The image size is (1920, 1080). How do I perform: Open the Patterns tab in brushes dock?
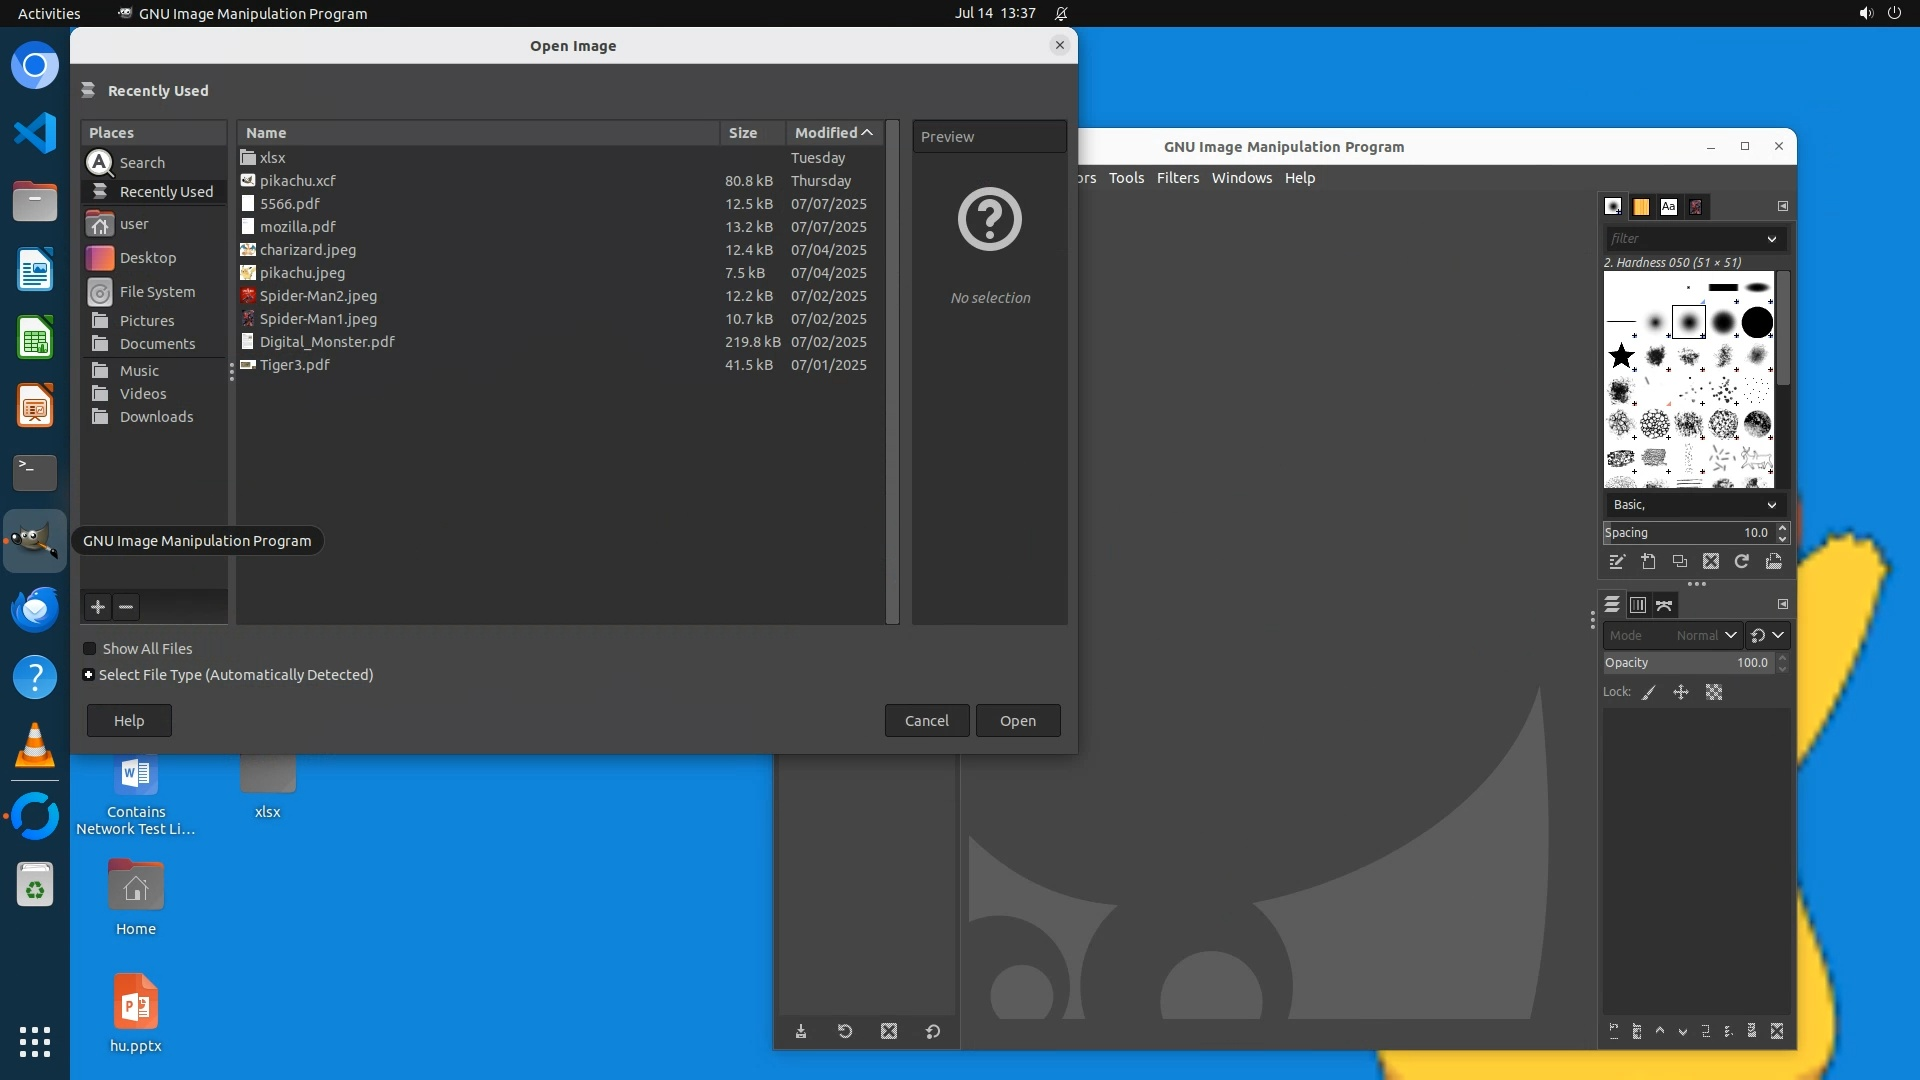[x=1641, y=207]
